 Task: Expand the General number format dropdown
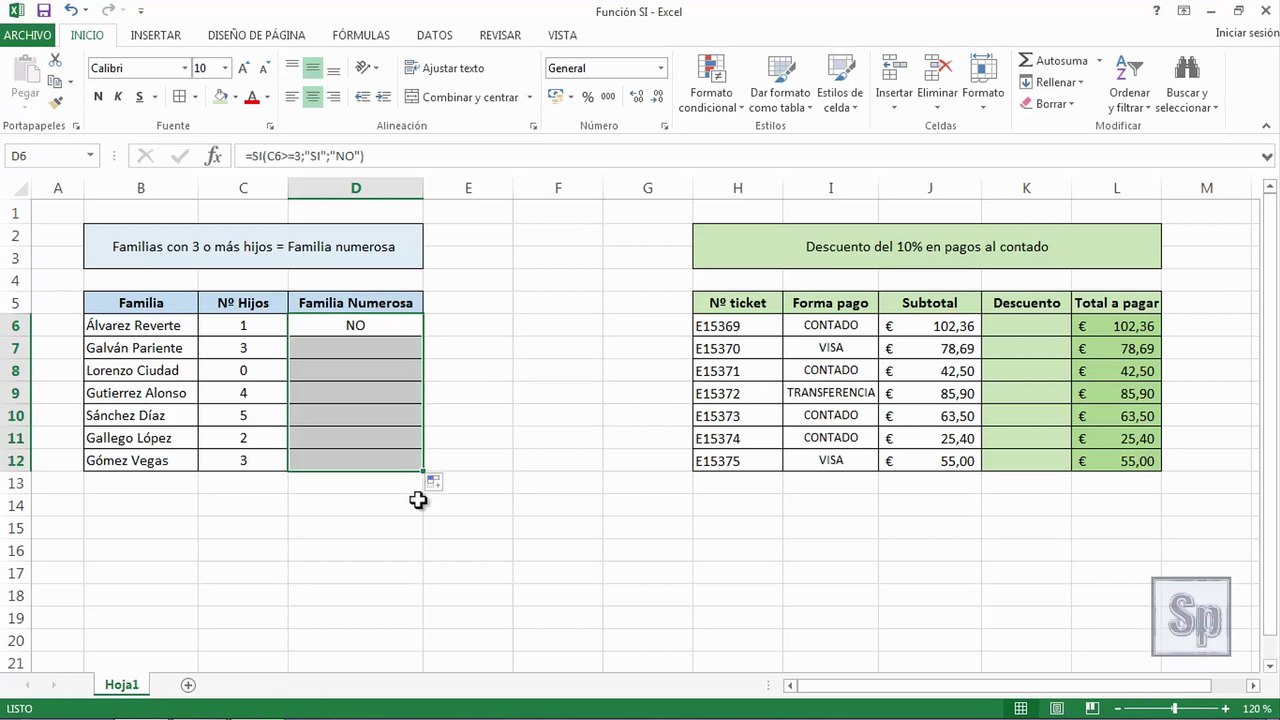(661, 68)
